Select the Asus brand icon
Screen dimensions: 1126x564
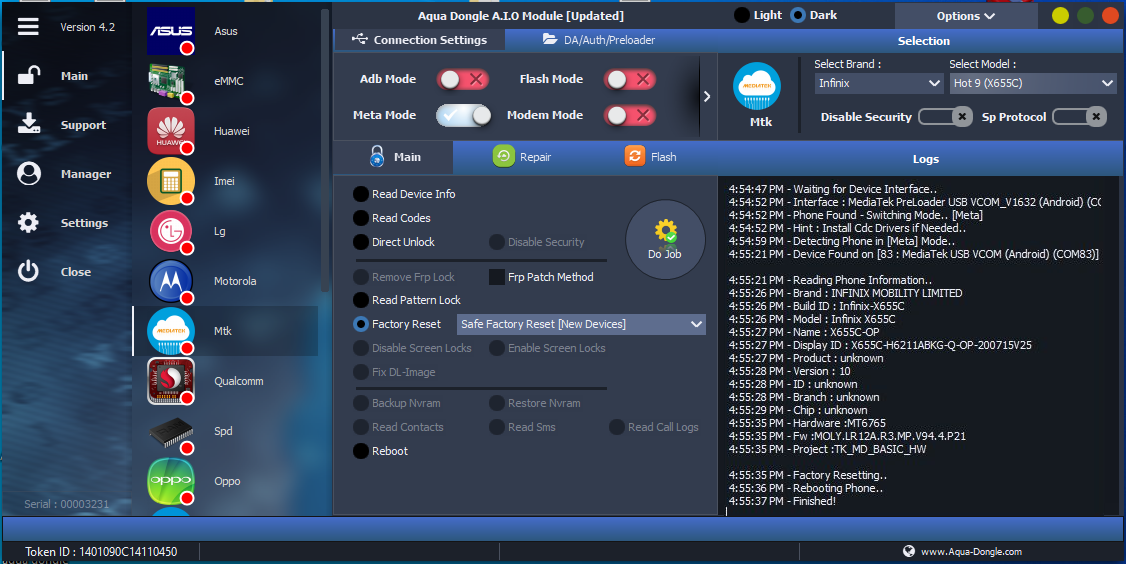point(171,31)
